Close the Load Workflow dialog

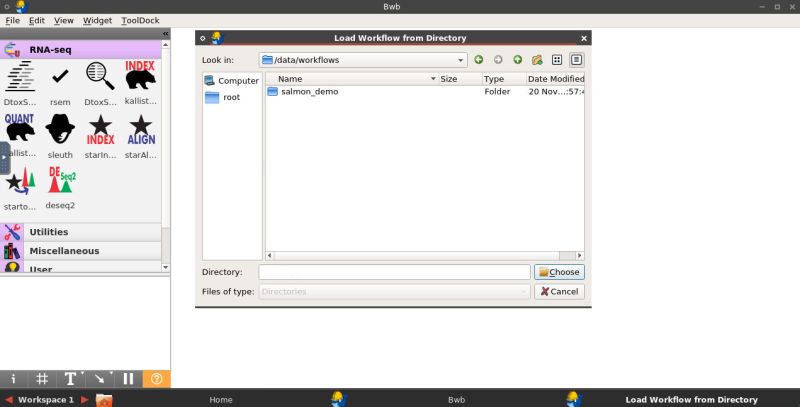[584, 38]
